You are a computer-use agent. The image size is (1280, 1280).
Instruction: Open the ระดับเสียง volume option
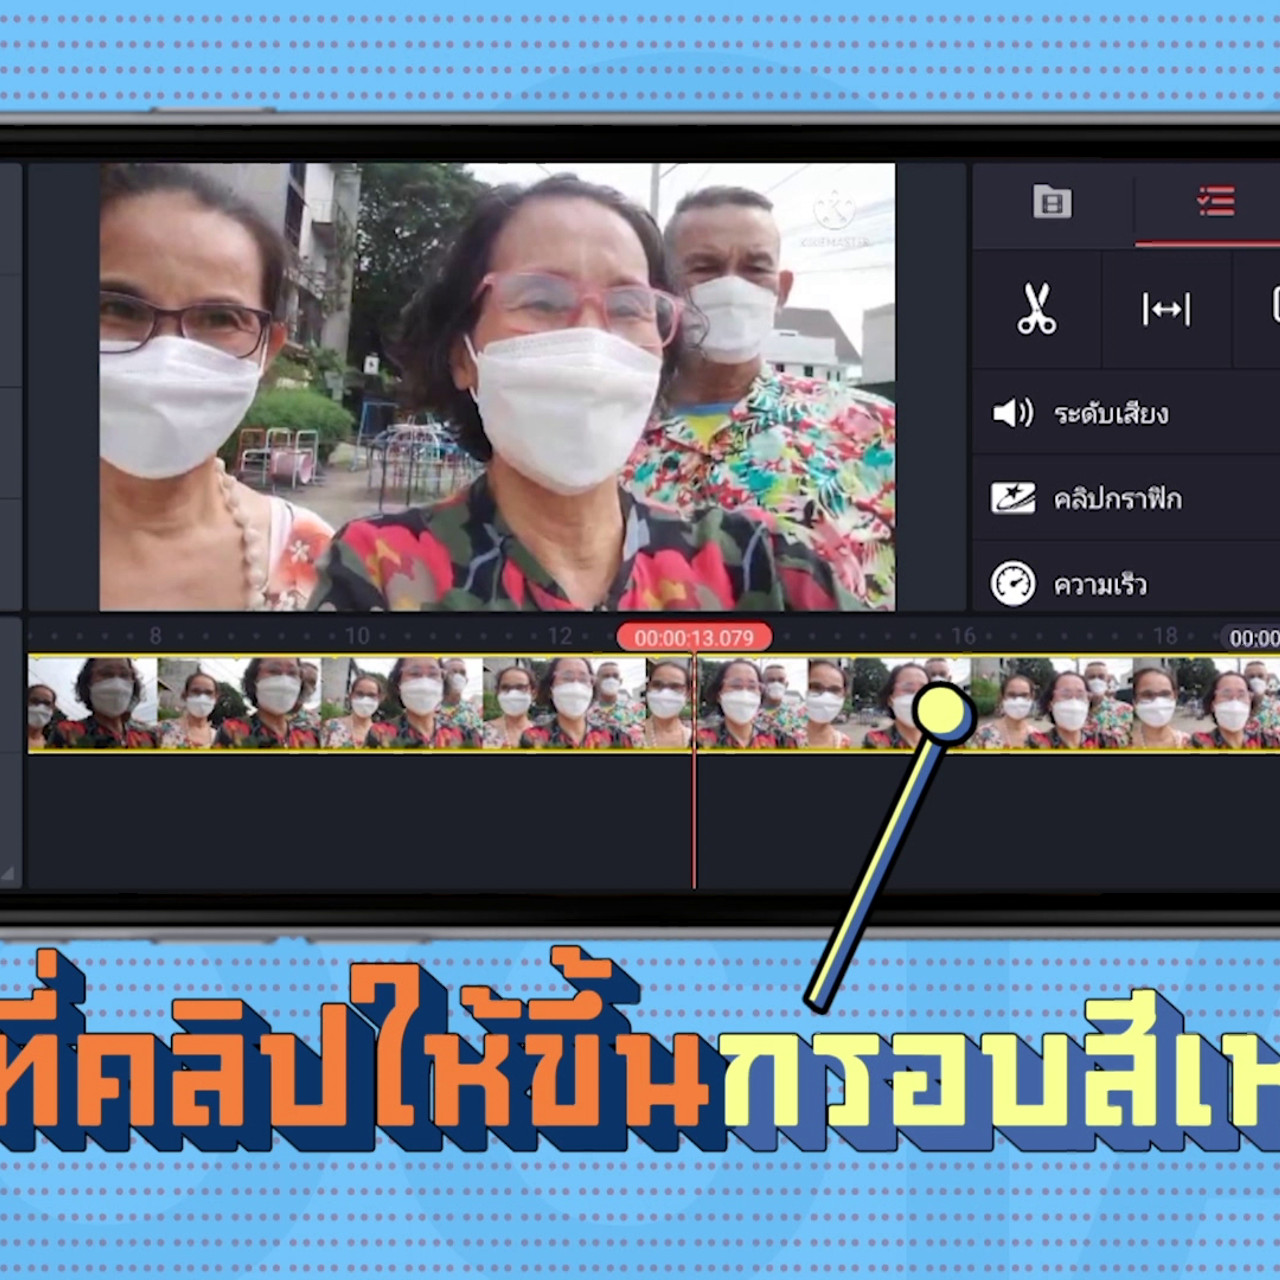coord(1126,413)
